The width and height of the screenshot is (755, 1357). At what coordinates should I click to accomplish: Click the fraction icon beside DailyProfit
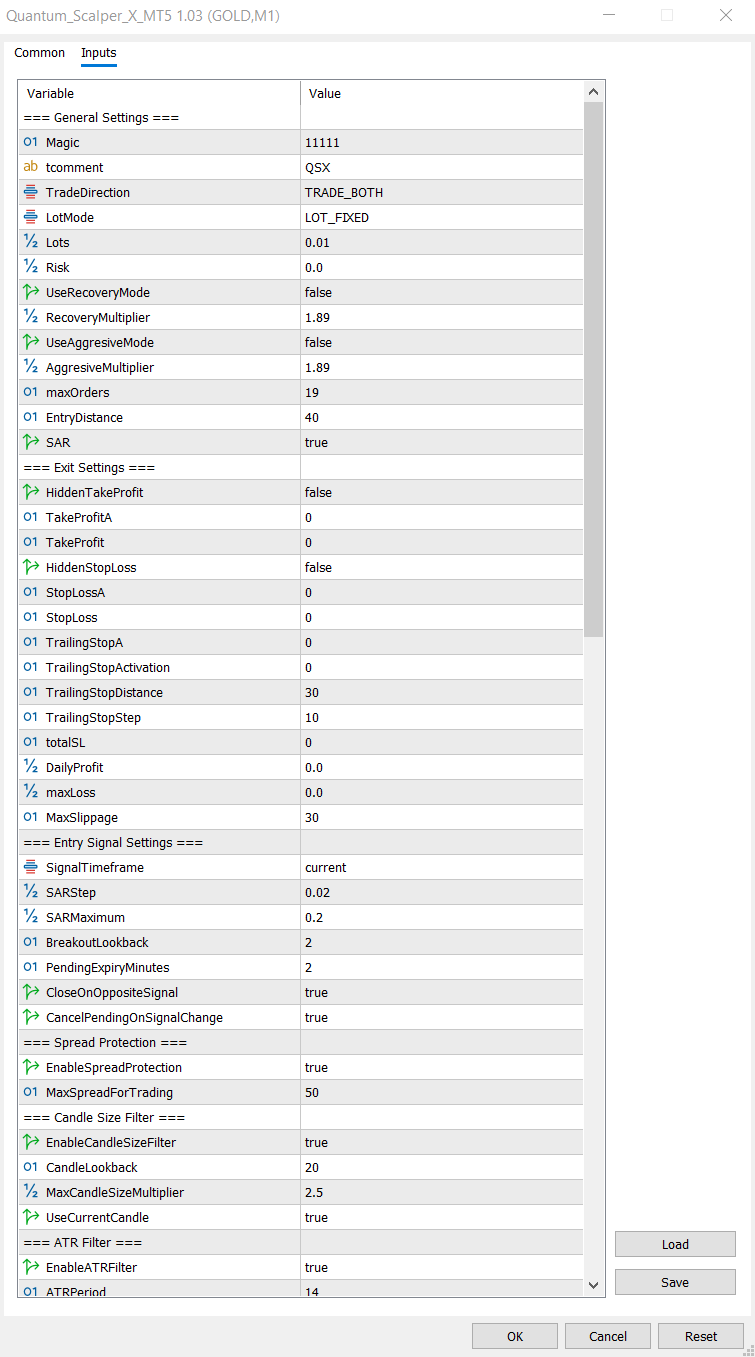30,768
